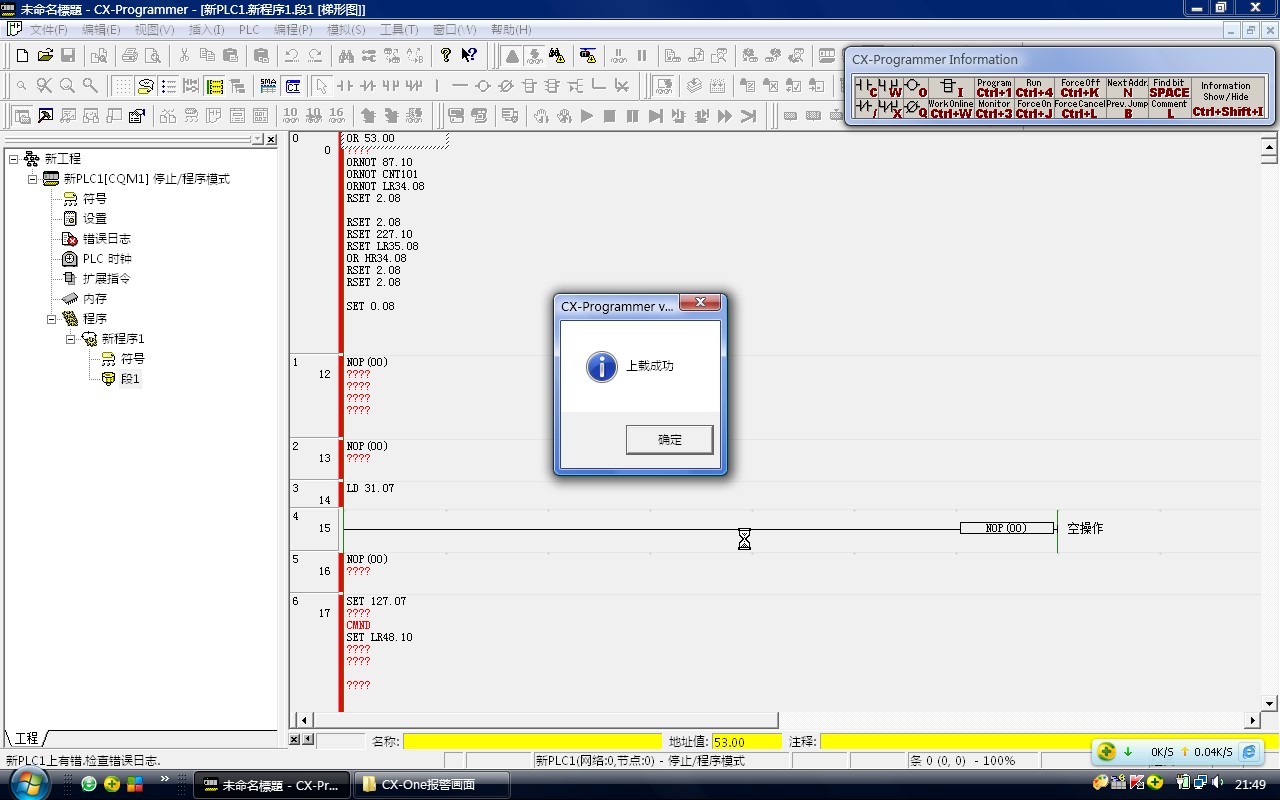This screenshot has height=800, width=1280.
Task: Click 确定 in the upload success dialog
Action: pyautogui.click(x=669, y=440)
